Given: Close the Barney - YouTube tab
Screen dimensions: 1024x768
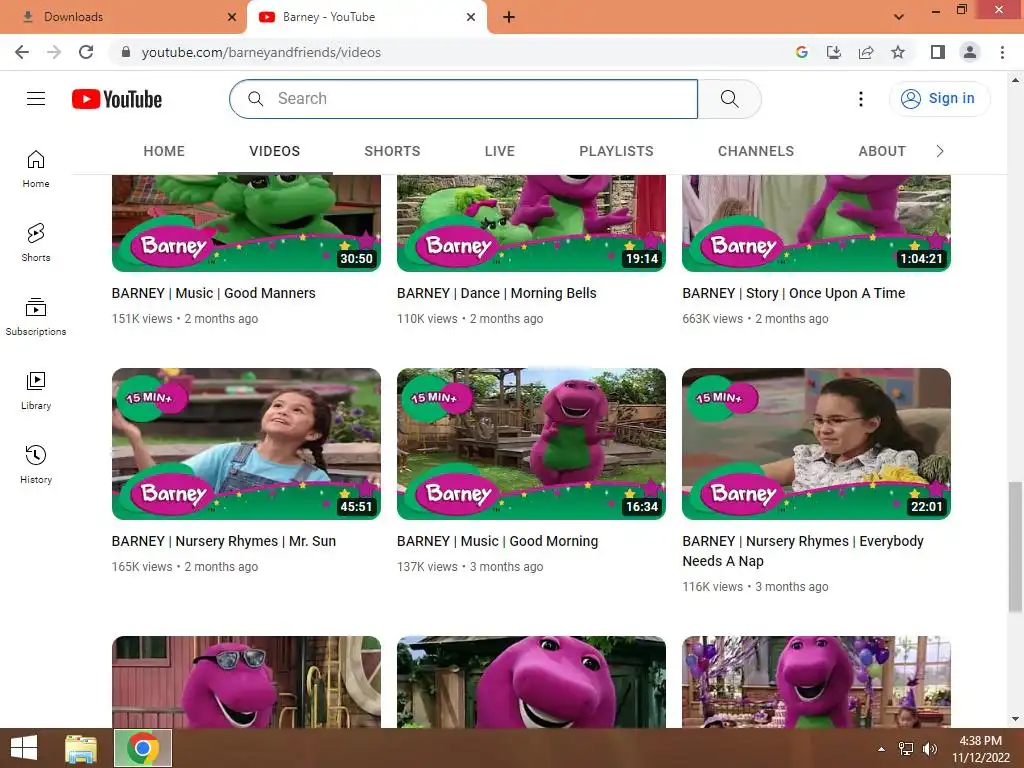Looking at the screenshot, I should pyautogui.click(x=471, y=17).
